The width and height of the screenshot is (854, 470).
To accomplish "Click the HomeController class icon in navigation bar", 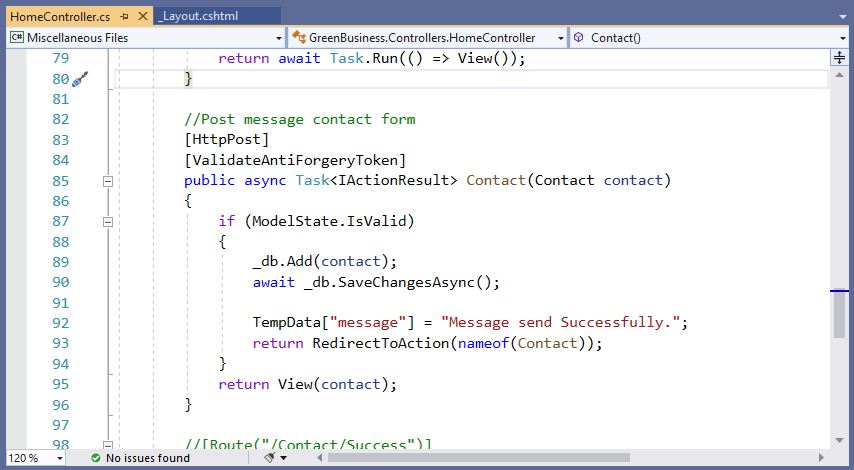I will click(x=298, y=38).
